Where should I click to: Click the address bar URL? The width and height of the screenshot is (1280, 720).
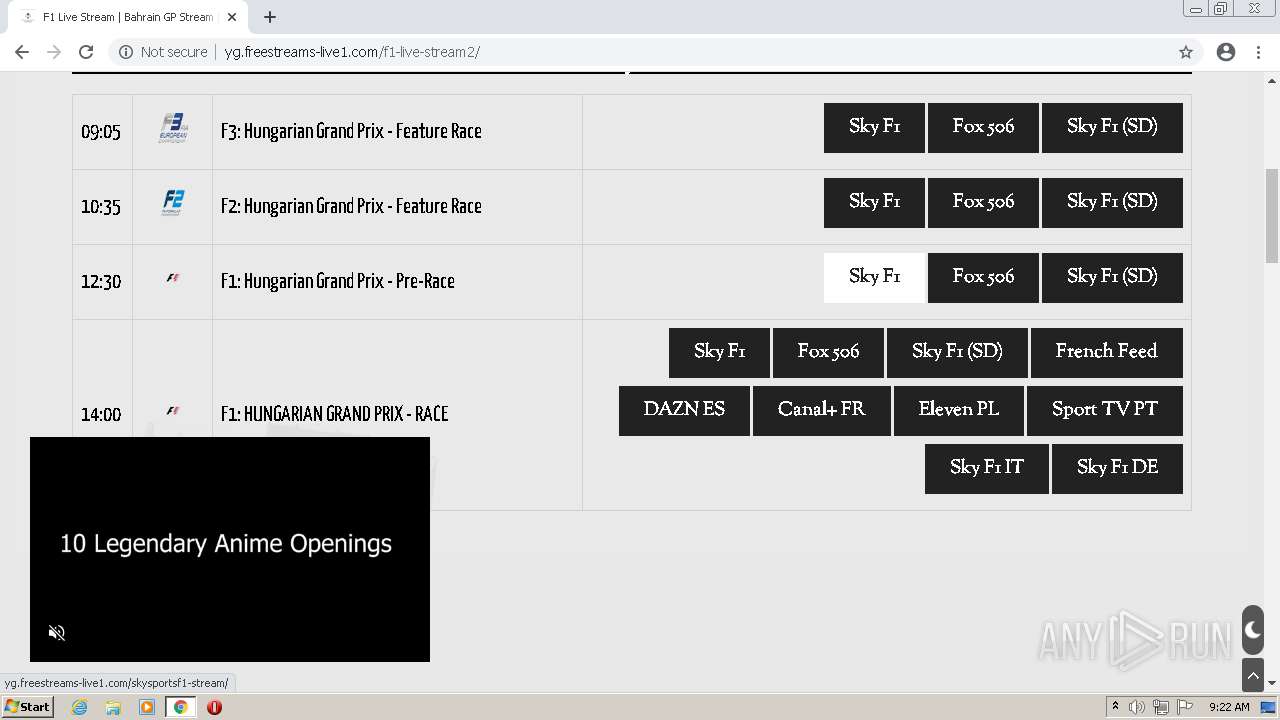coord(352,52)
